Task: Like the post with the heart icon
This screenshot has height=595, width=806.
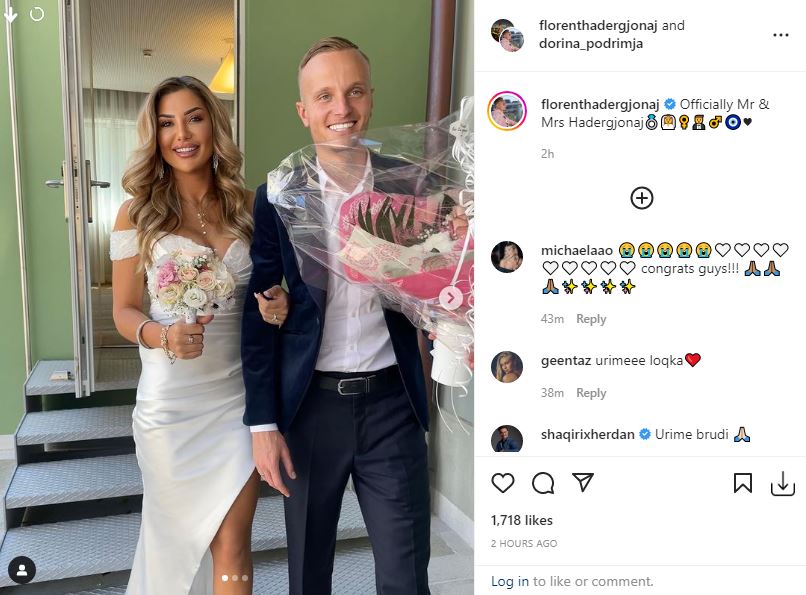Action: (503, 483)
